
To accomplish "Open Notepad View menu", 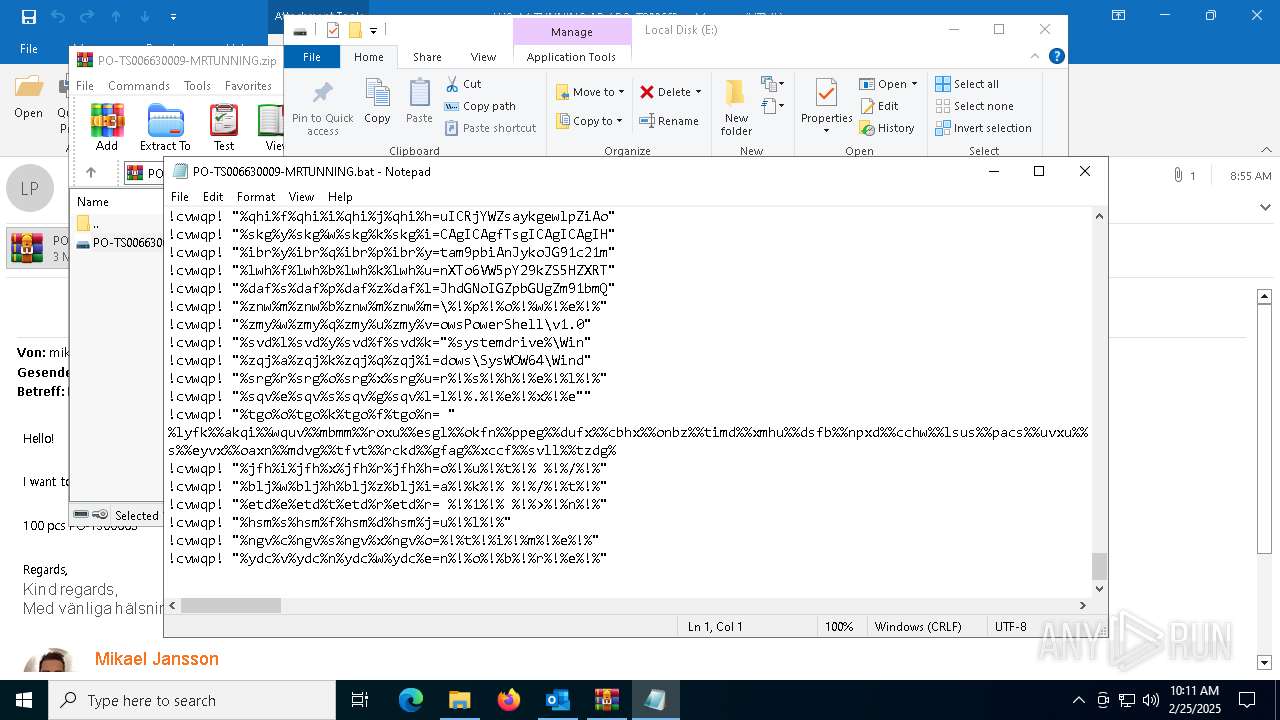I will [x=301, y=197].
